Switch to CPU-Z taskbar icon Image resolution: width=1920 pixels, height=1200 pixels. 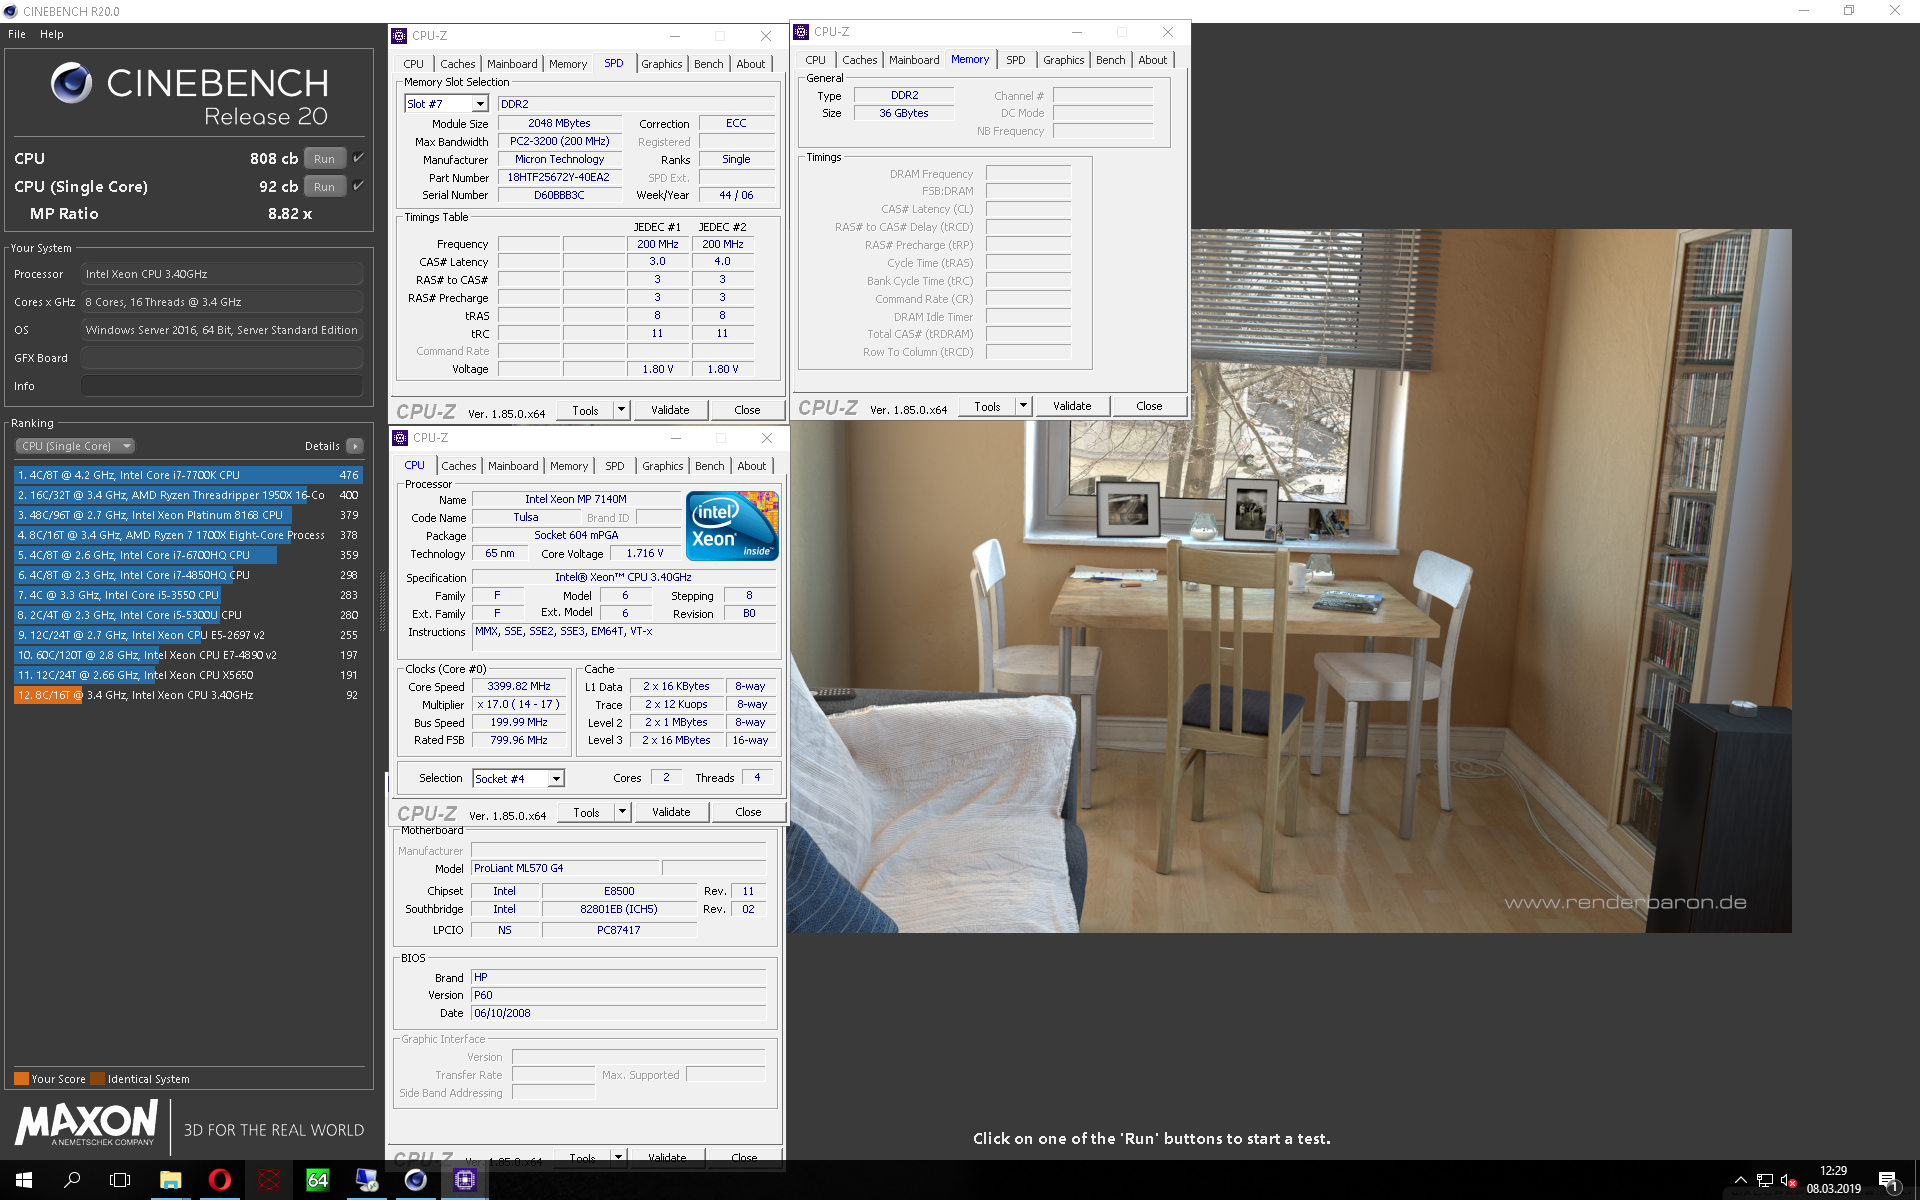pos(464,1180)
